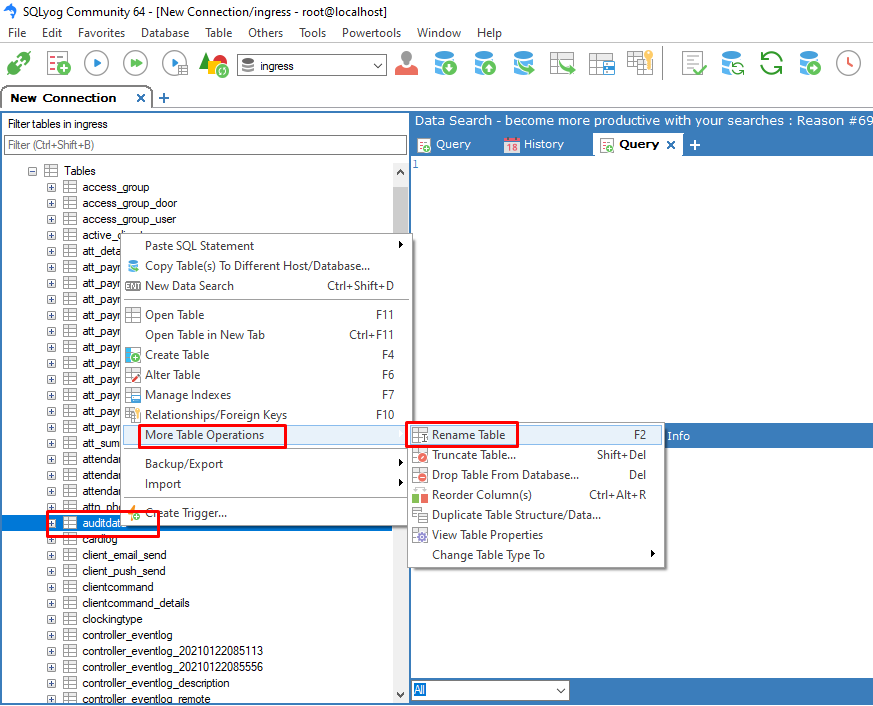Image resolution: width=873 pixels, height=706 pixels.
Task: Open the Database menu
Action: (165, 33)
